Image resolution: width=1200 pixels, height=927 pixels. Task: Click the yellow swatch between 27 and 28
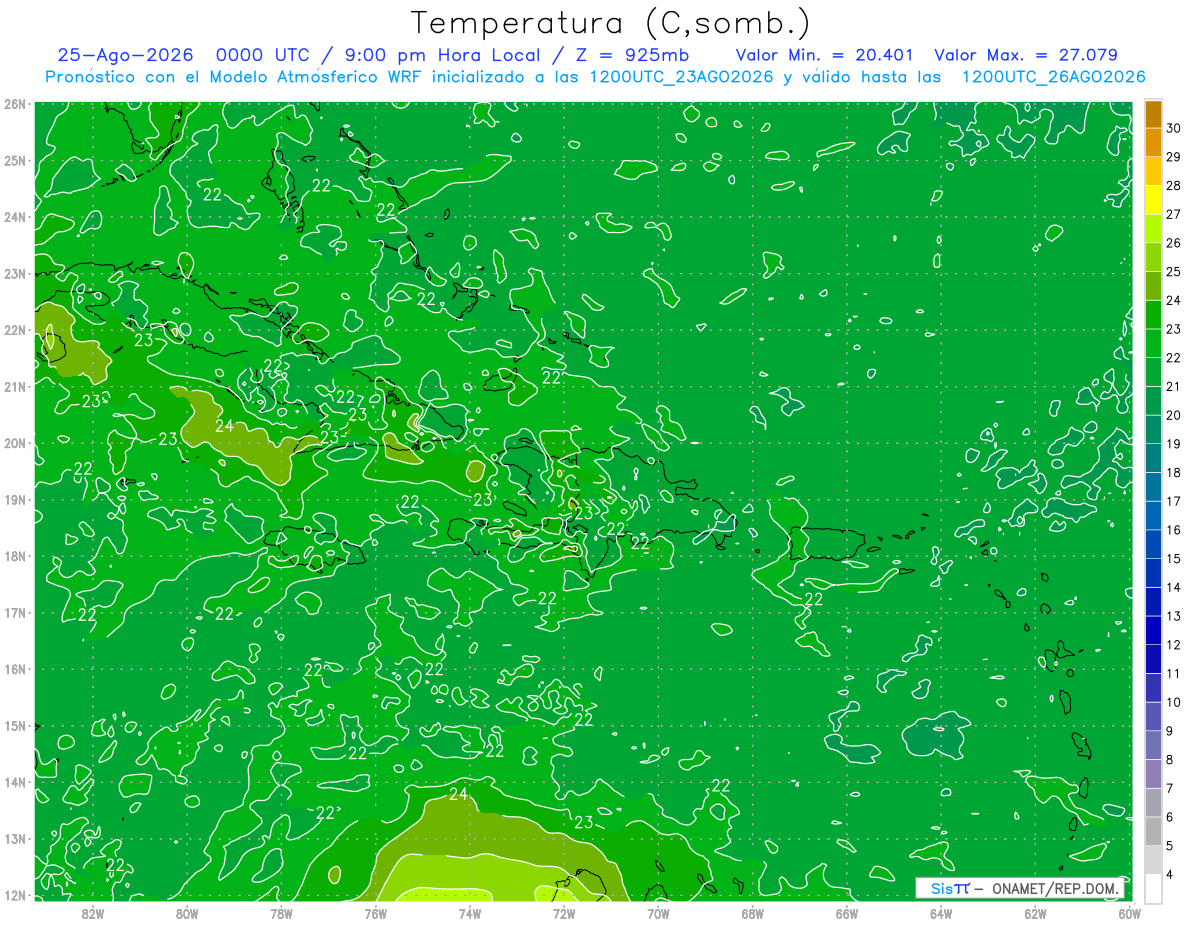[1153, 200]
